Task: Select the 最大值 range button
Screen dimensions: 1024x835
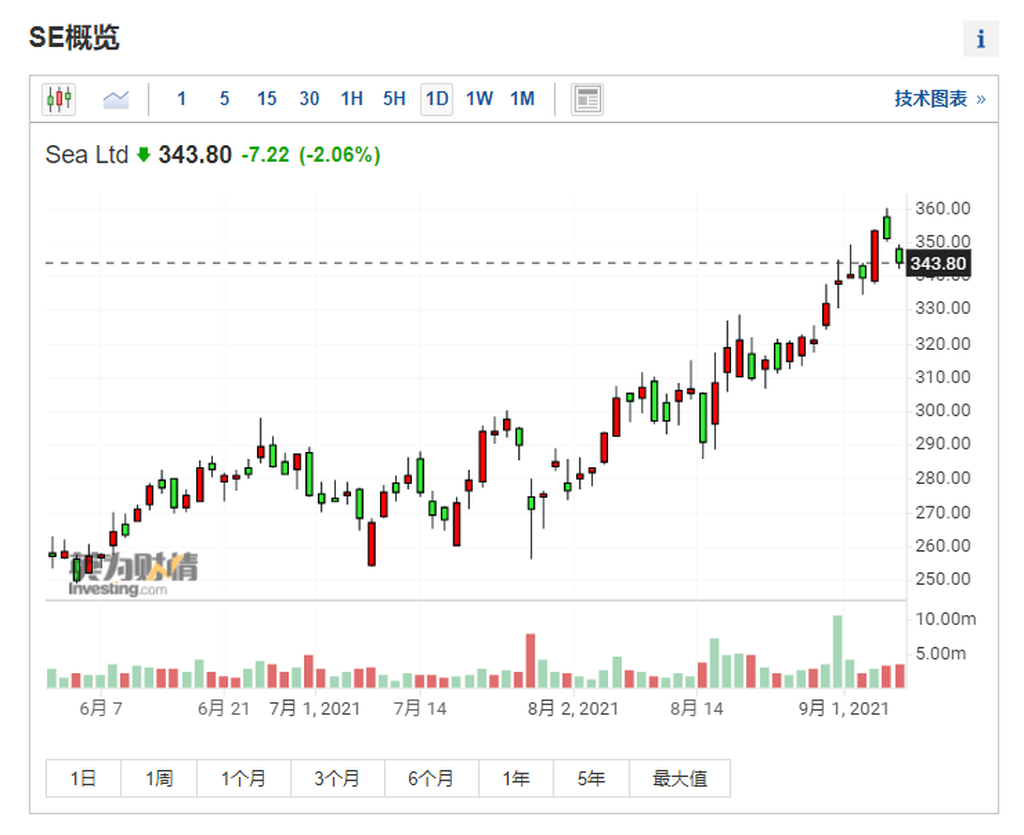Action: pyautogui.click(x=680, y=778)
